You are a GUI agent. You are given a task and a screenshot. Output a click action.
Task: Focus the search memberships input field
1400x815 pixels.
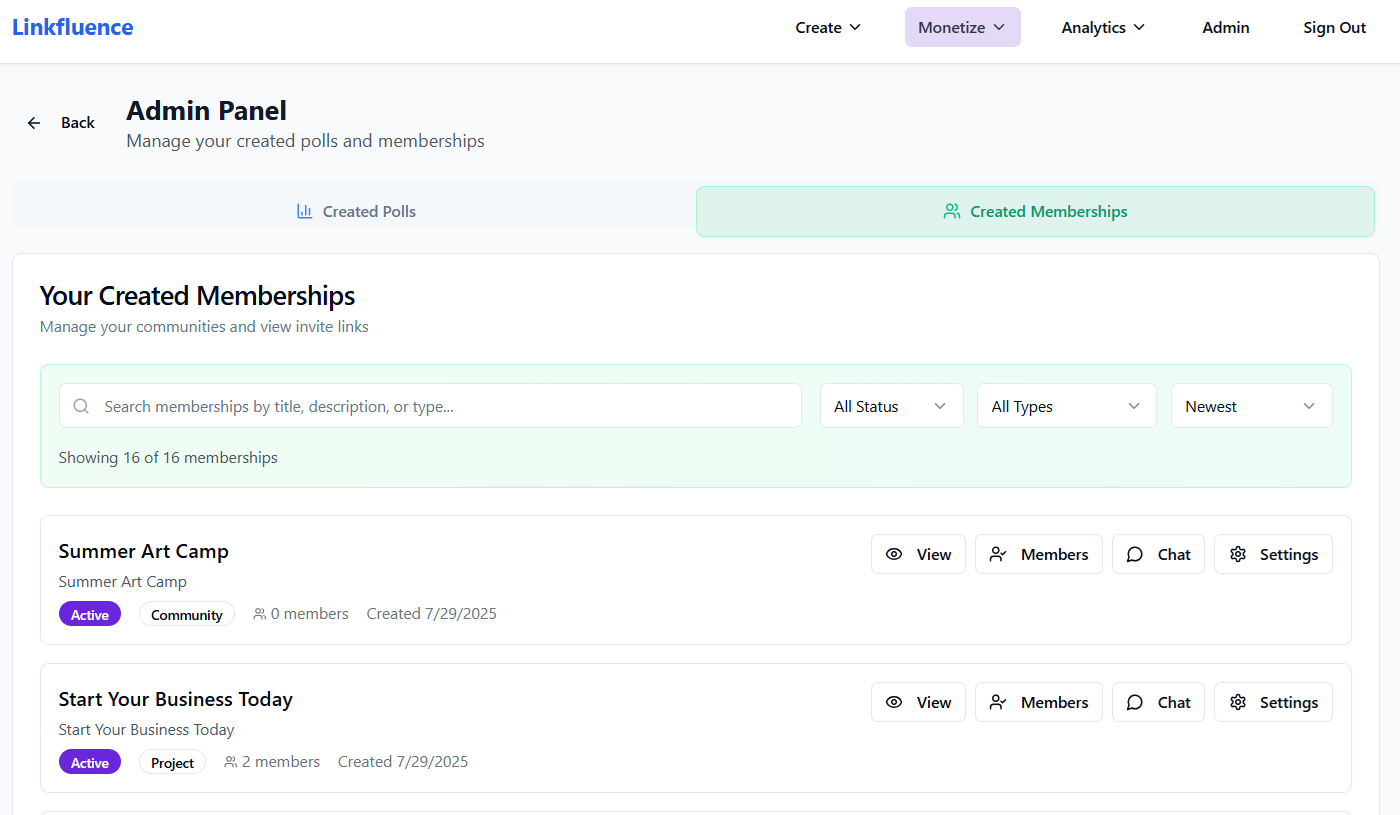[430, 406]
